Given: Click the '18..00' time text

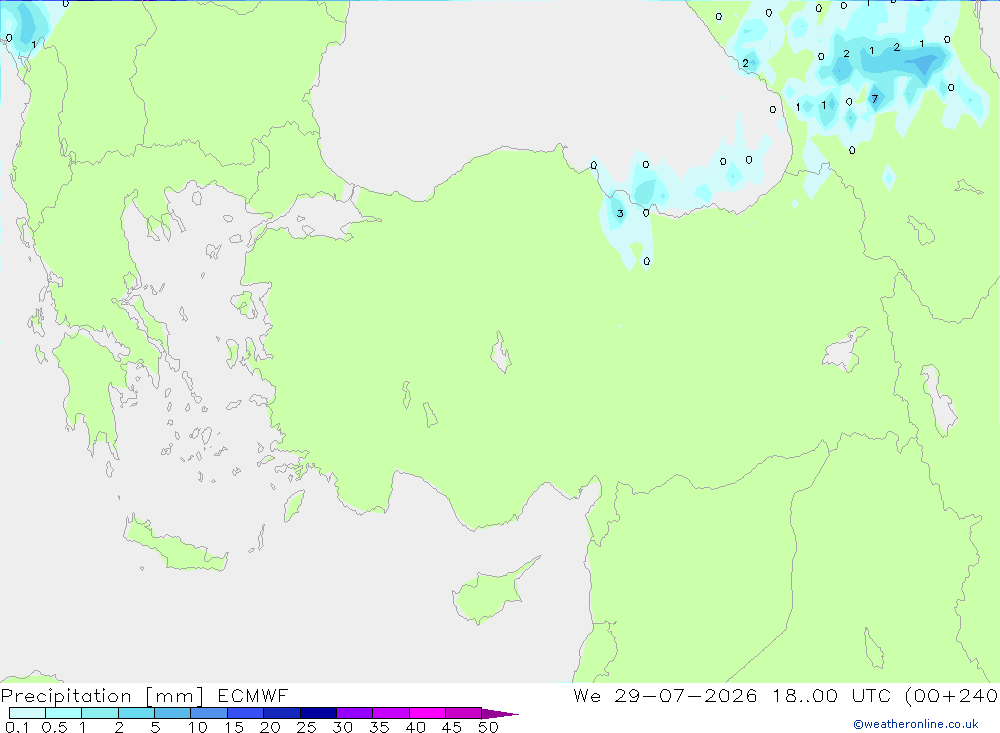Looking at the screenshot, I should coord(805,695).
